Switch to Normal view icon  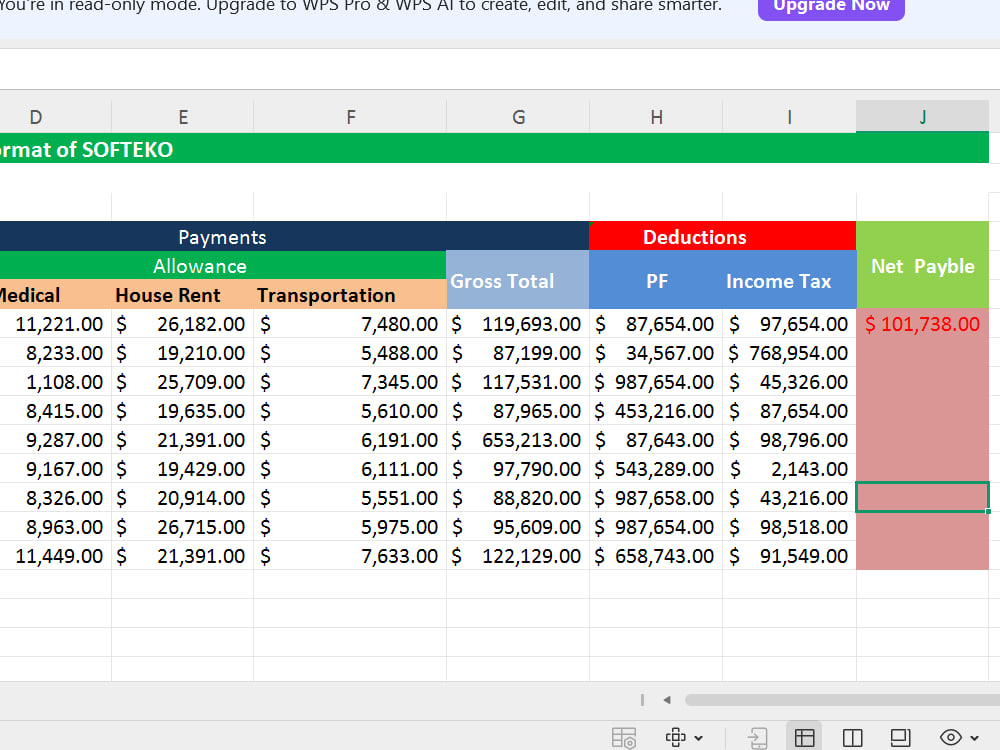click(x=804, y=738)
